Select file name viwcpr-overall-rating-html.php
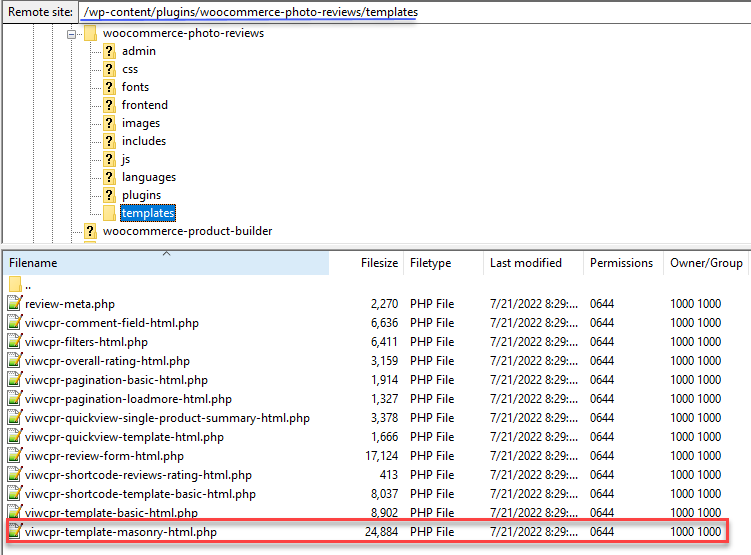Screen dimensions: 751x555 (x=107, y=361)
